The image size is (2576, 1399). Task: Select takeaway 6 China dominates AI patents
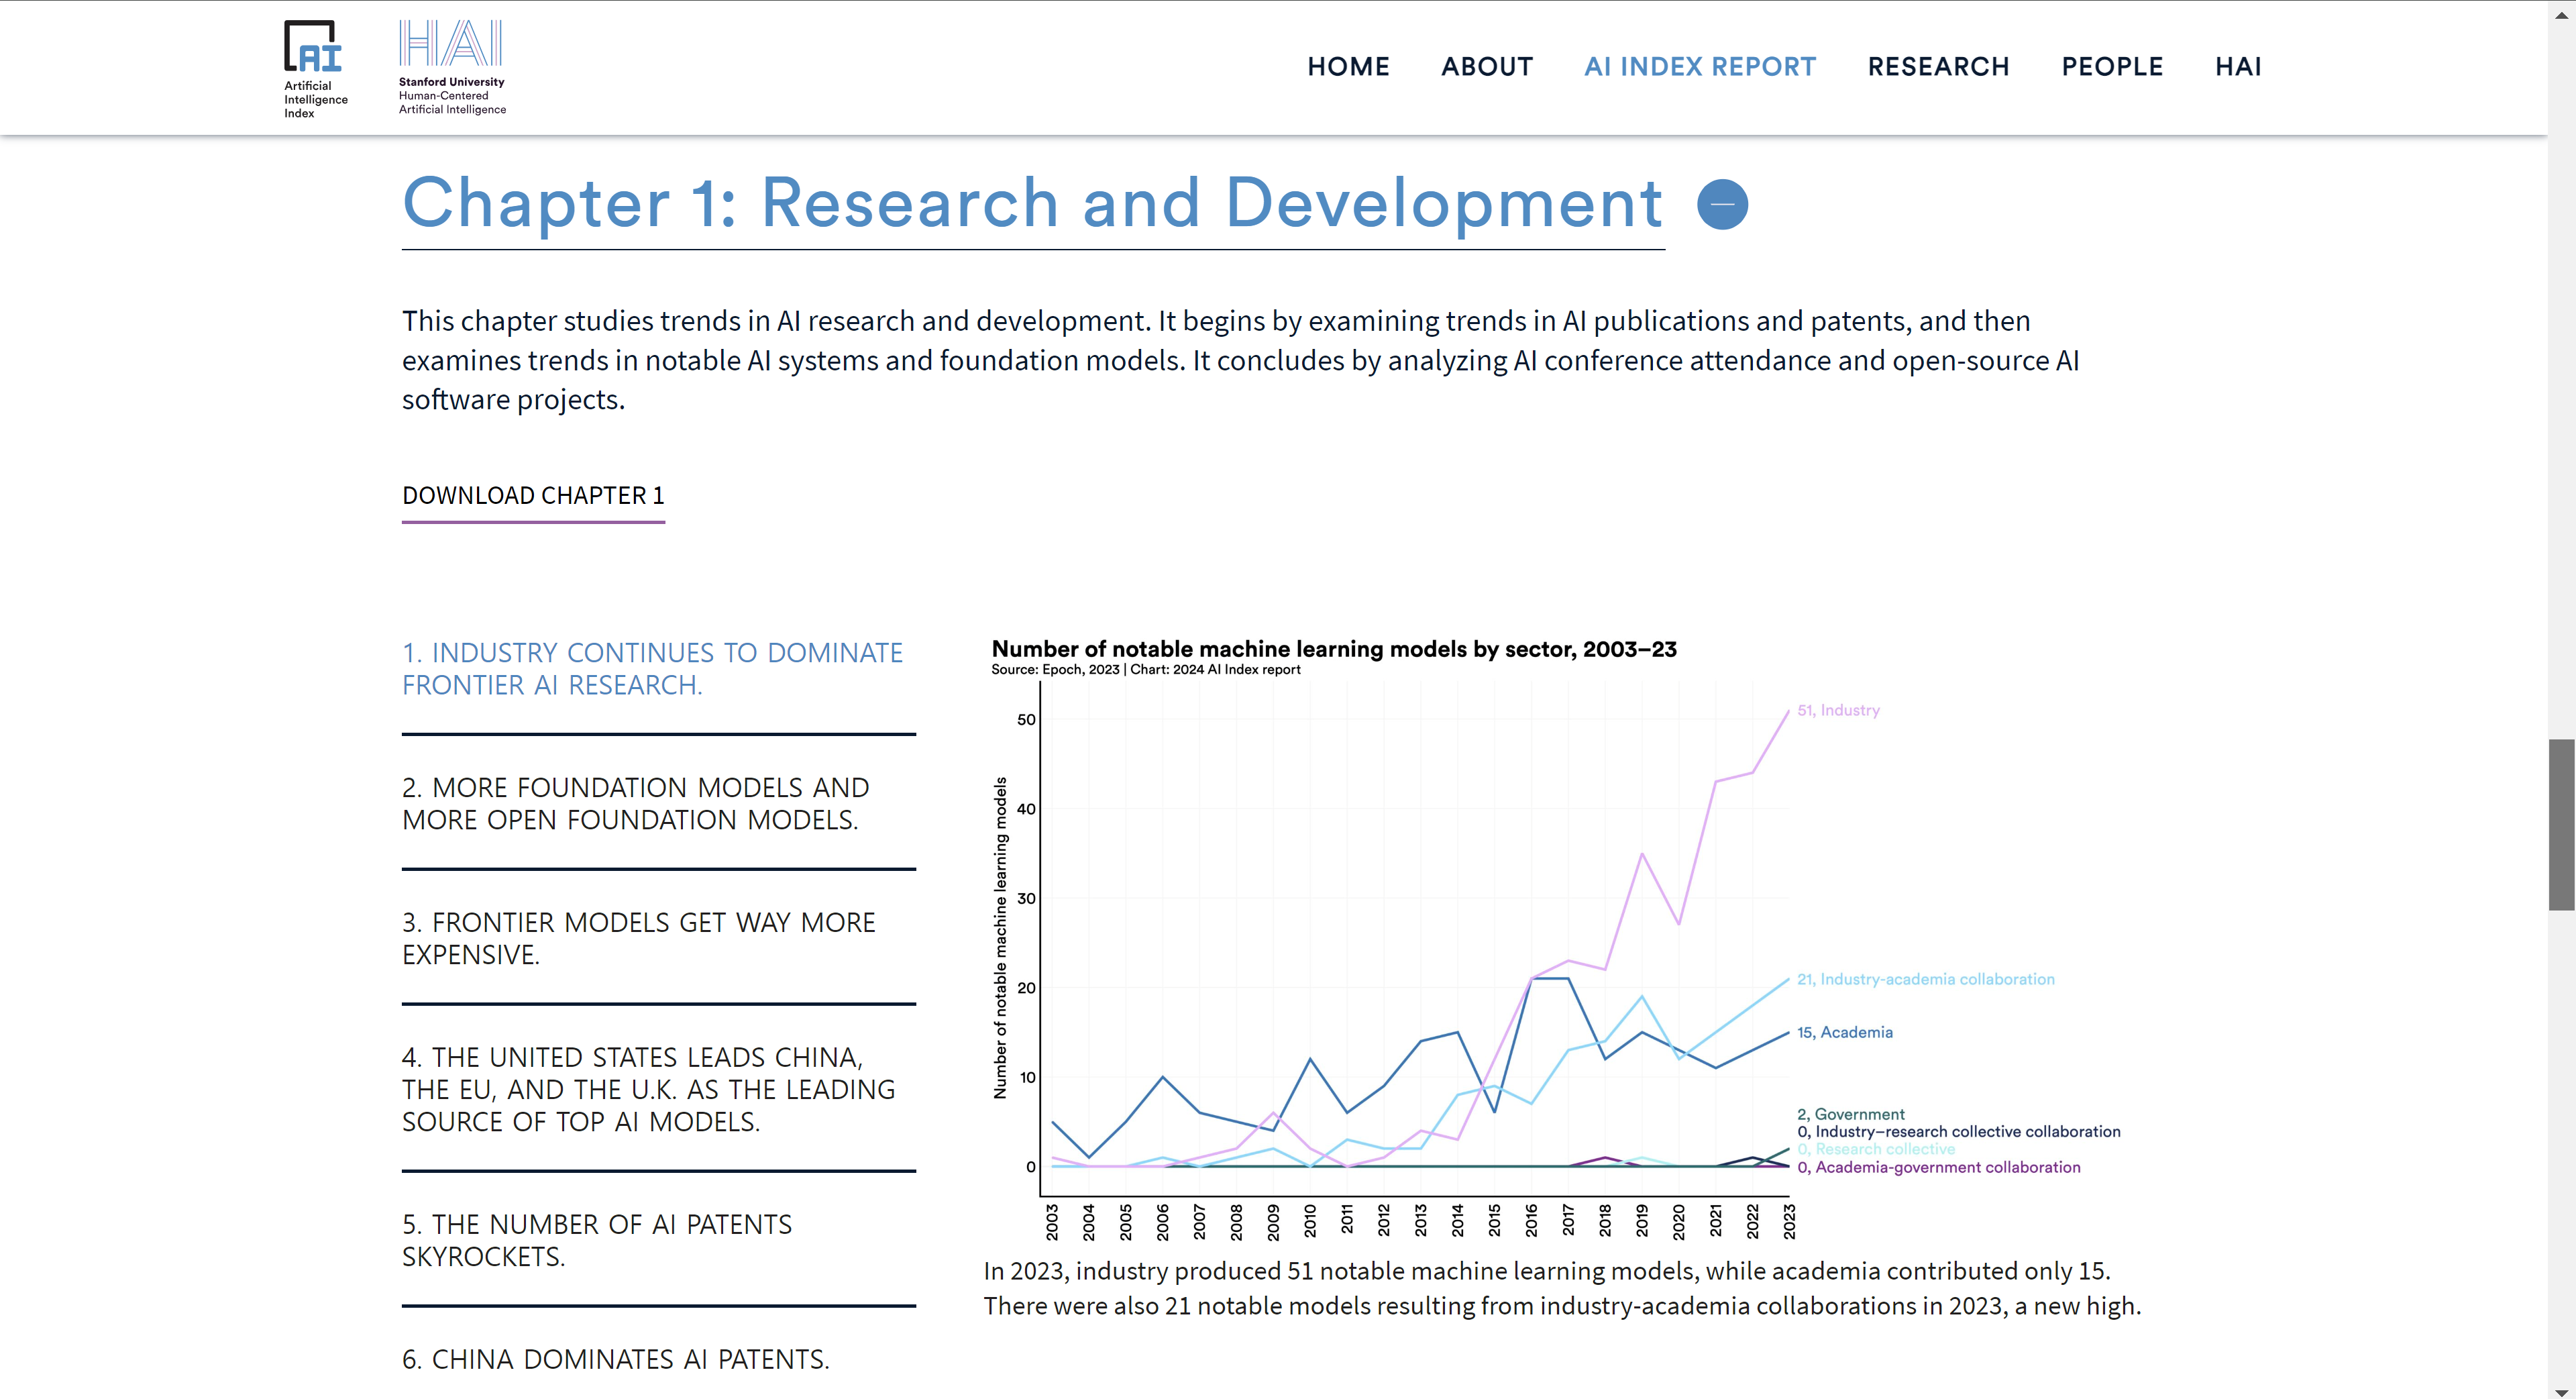[616, 1359]
